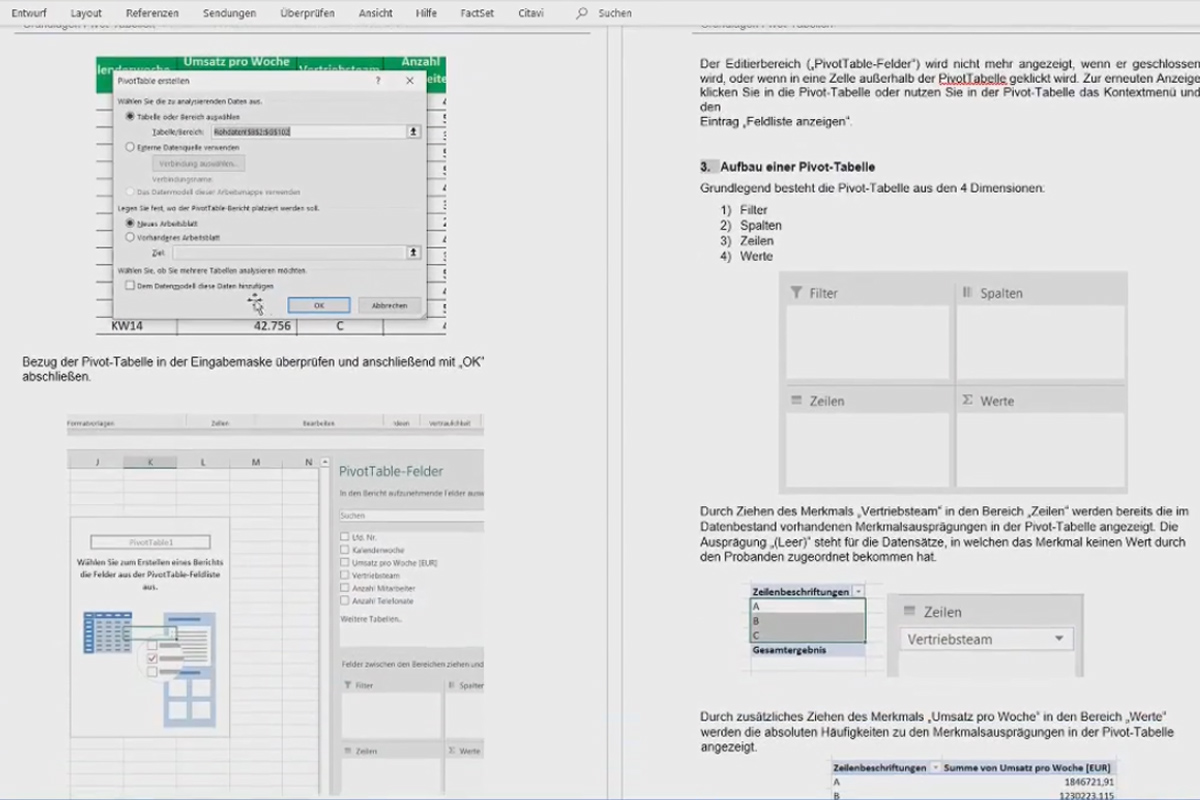Click the range selector arrow beside Ziel field
This screenshot has height=800, width=1200.
[413, 253]
